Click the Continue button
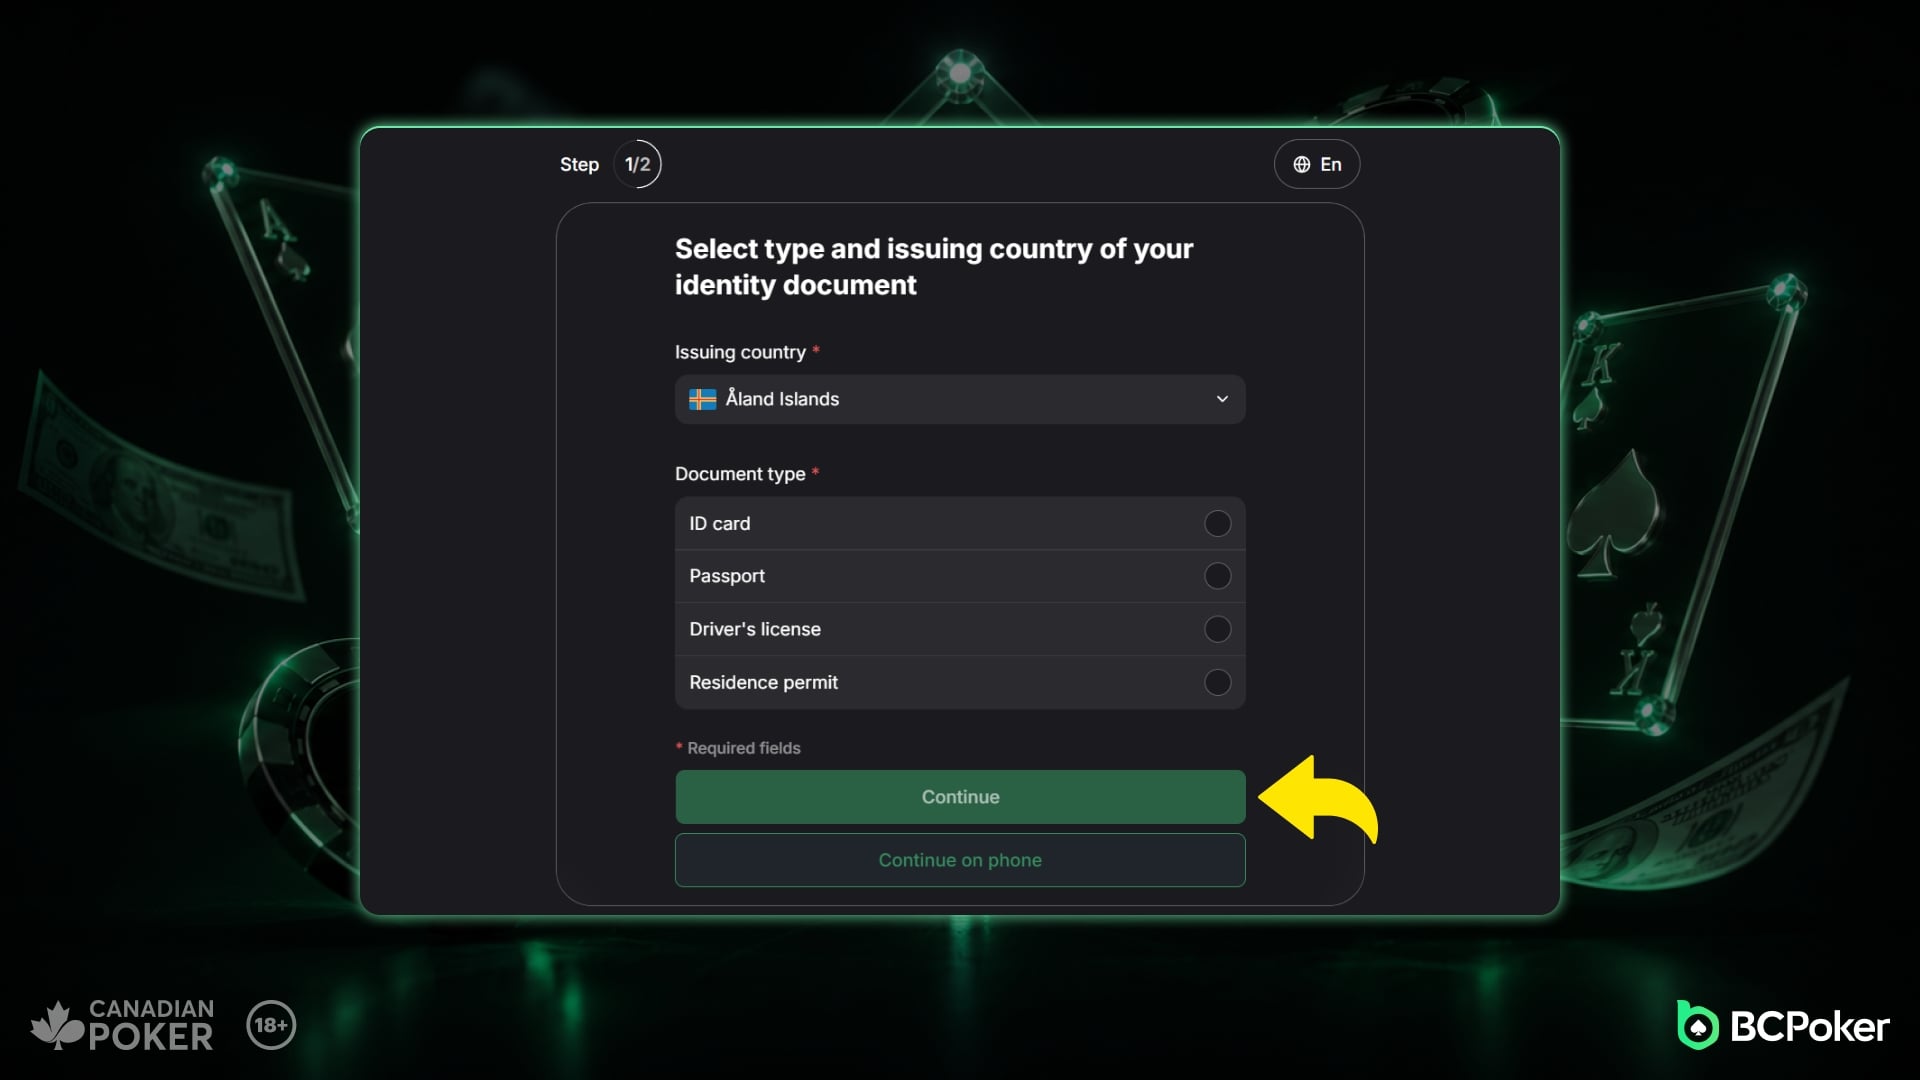 [960, 797]
